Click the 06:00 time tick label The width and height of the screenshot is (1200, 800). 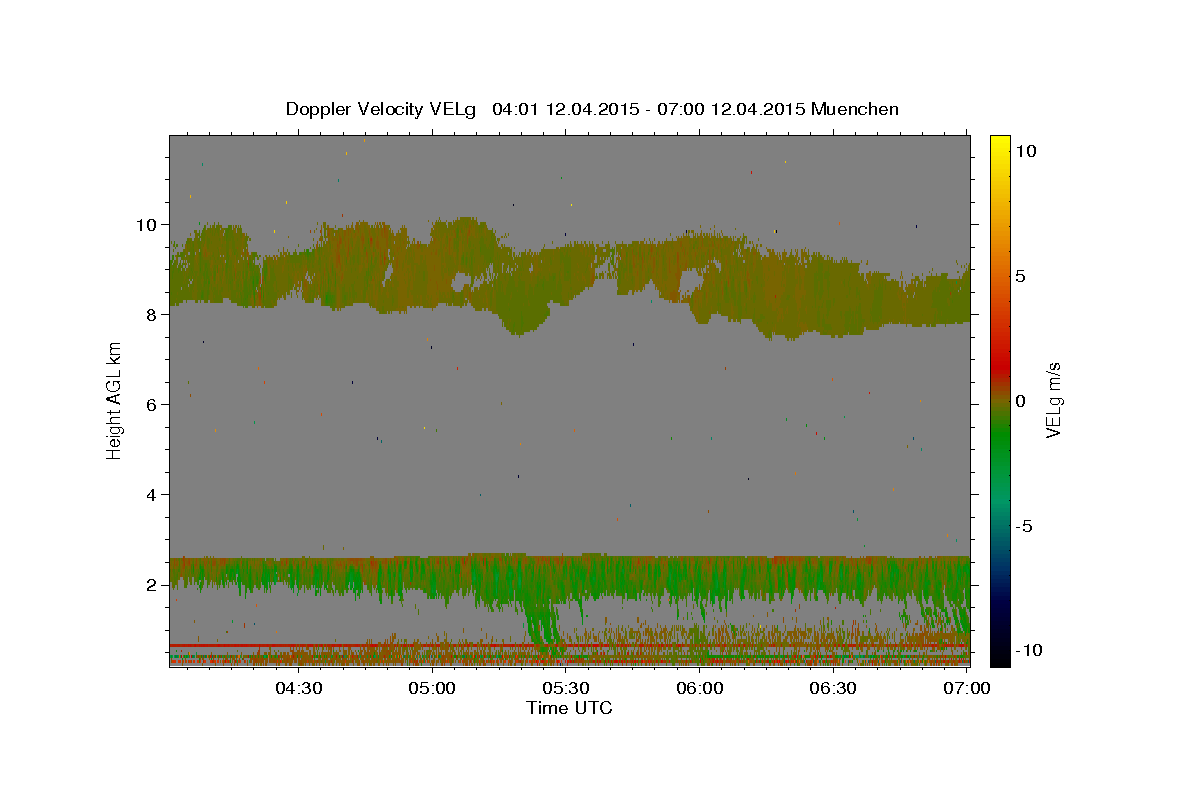pyautogui.click(x=700, y=688)
